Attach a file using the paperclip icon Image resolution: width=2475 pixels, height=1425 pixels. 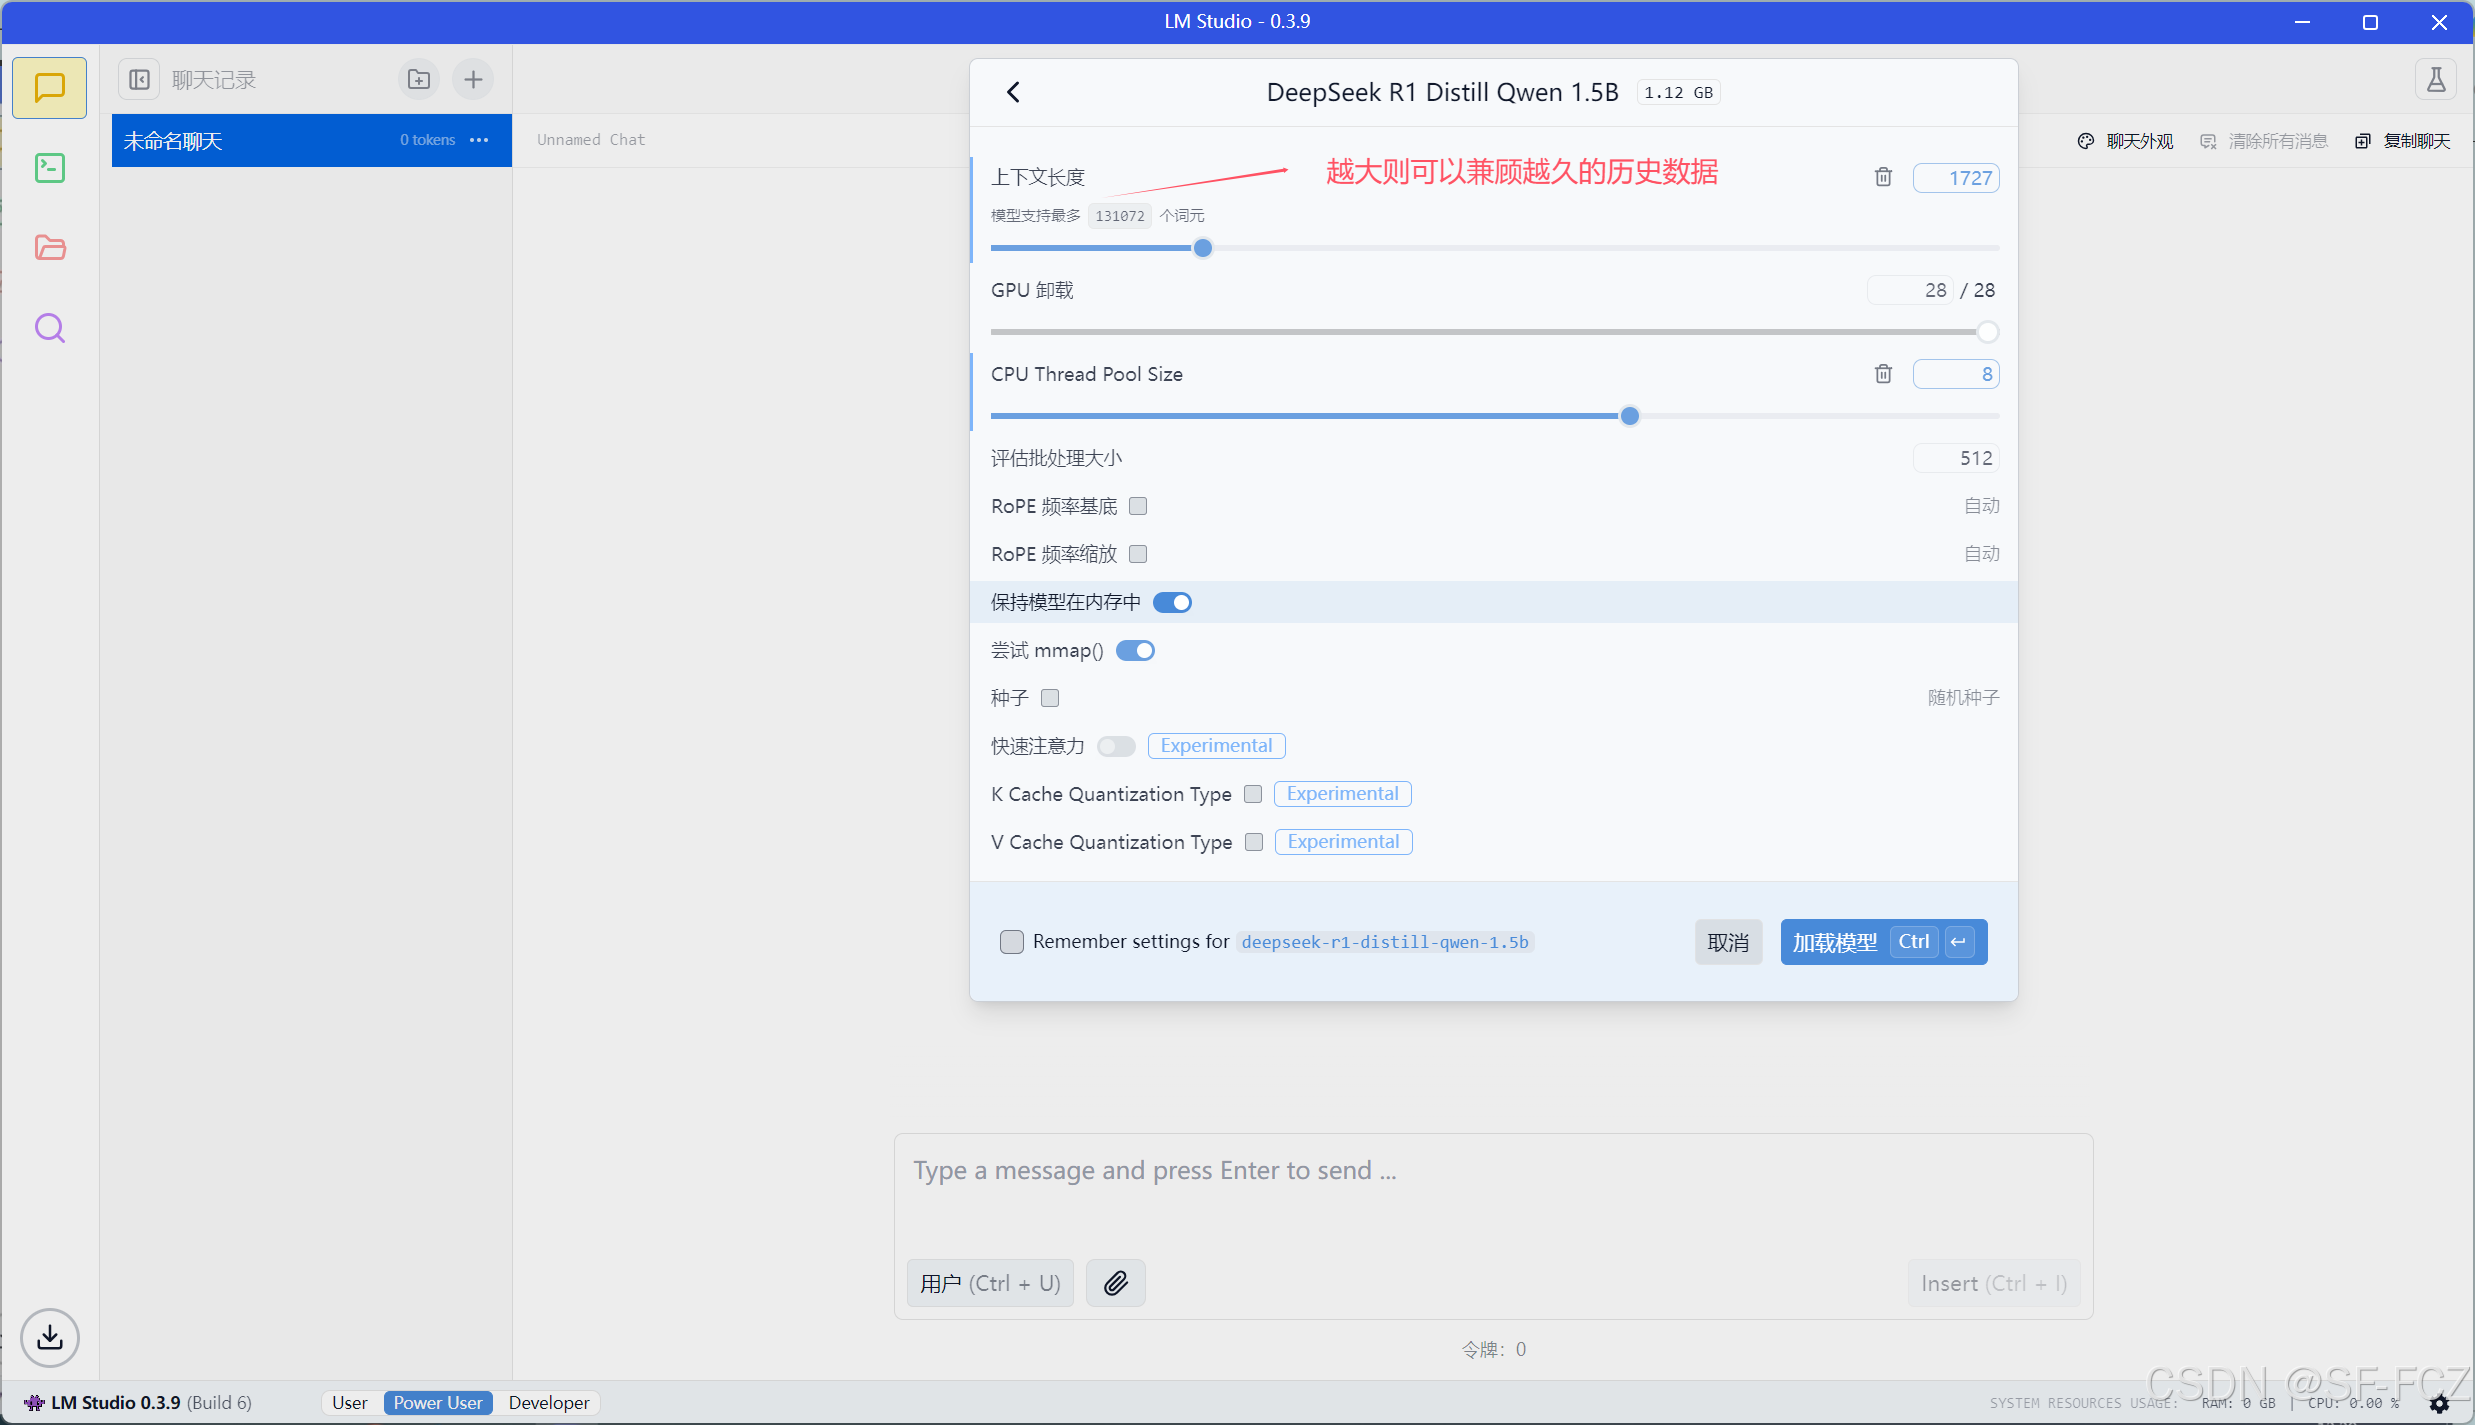click(x=1116, y=1283)
